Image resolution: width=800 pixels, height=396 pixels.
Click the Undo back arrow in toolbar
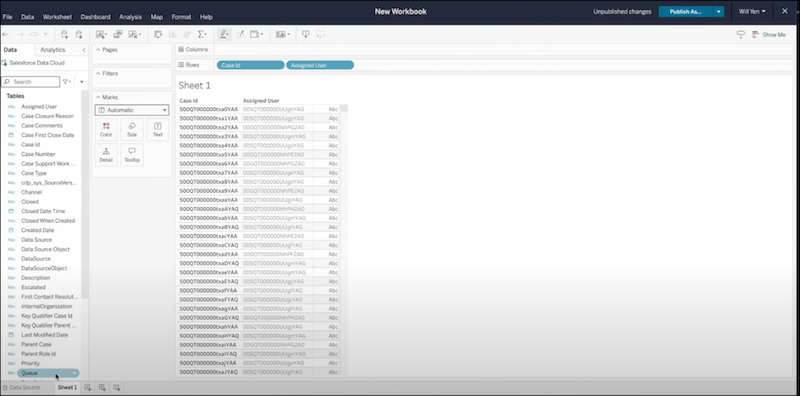(x=6, y=34)
